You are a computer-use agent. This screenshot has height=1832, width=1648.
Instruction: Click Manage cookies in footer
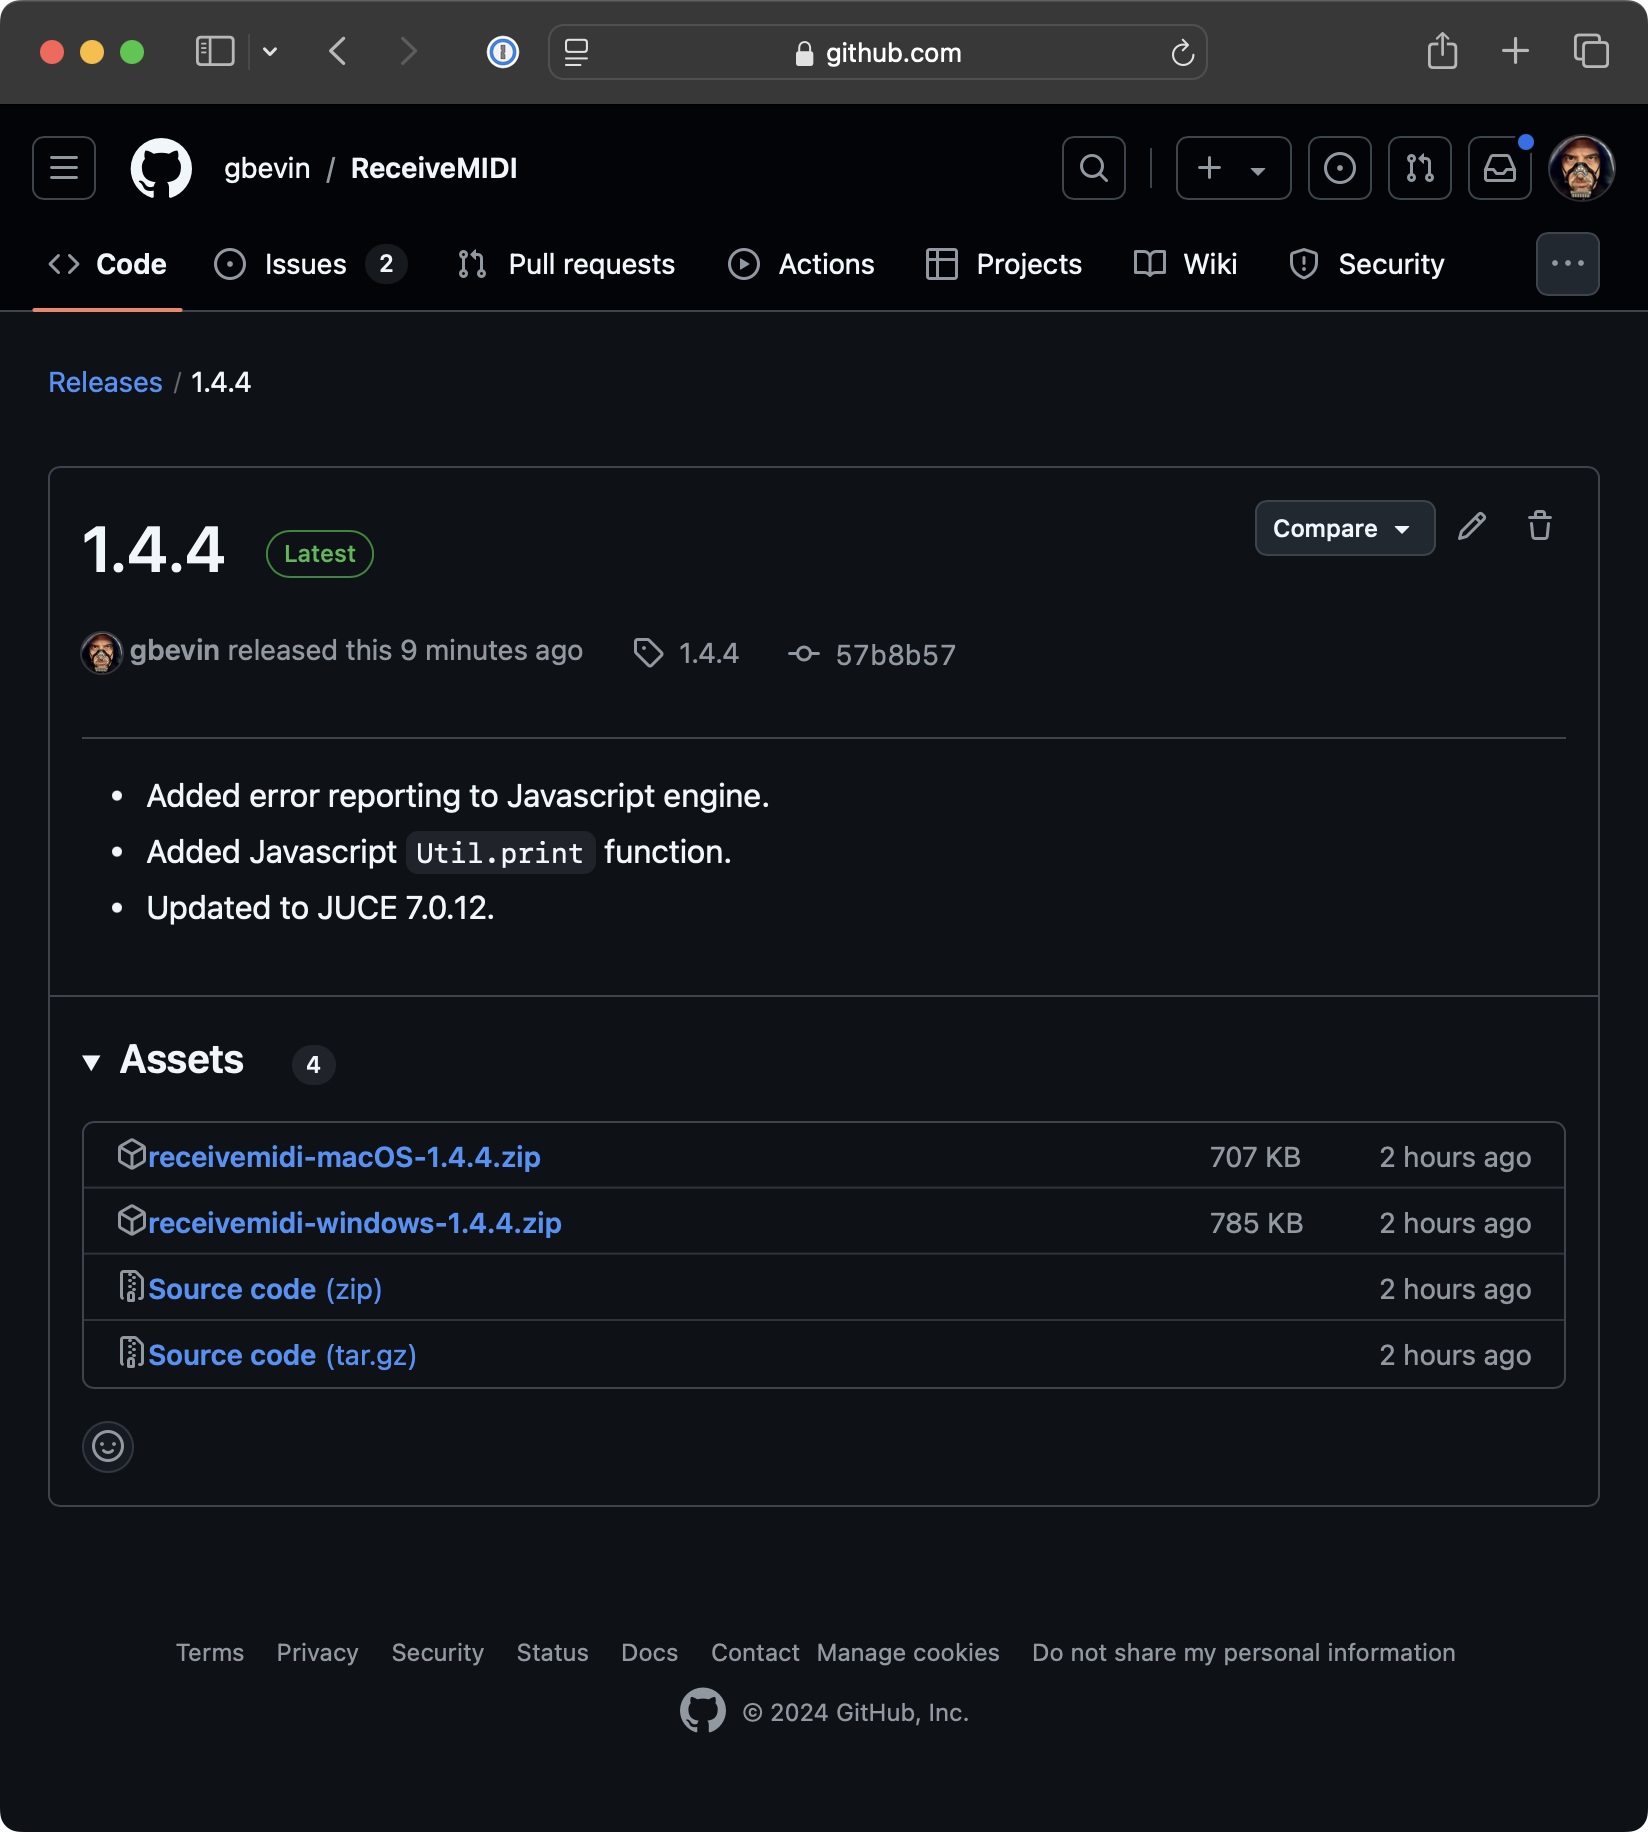[908, 1653]
